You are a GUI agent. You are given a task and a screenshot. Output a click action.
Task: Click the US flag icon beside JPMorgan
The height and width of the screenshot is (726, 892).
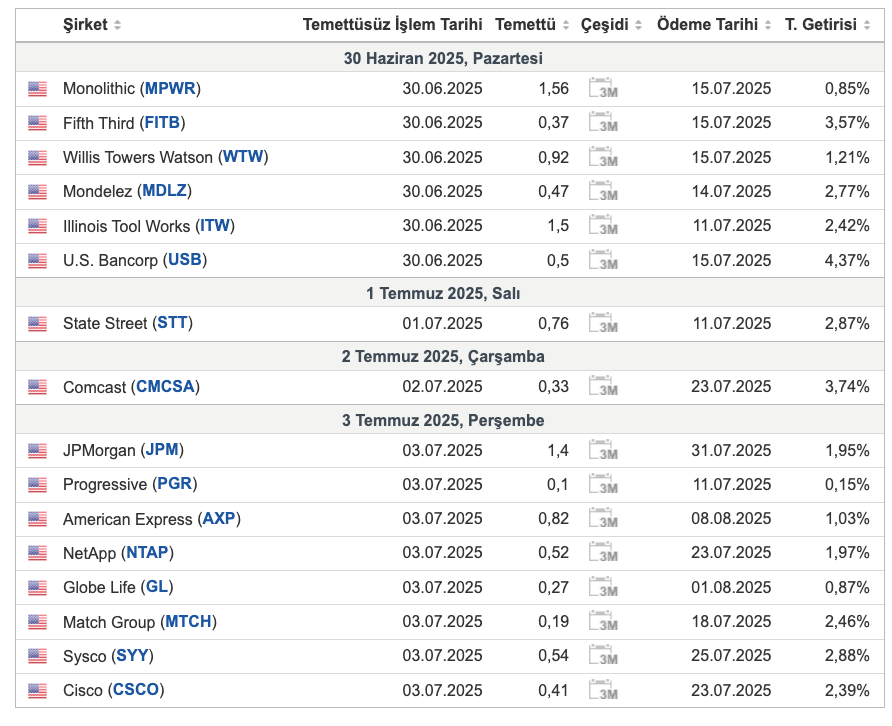pyautogui.click(x=38, y=451)
